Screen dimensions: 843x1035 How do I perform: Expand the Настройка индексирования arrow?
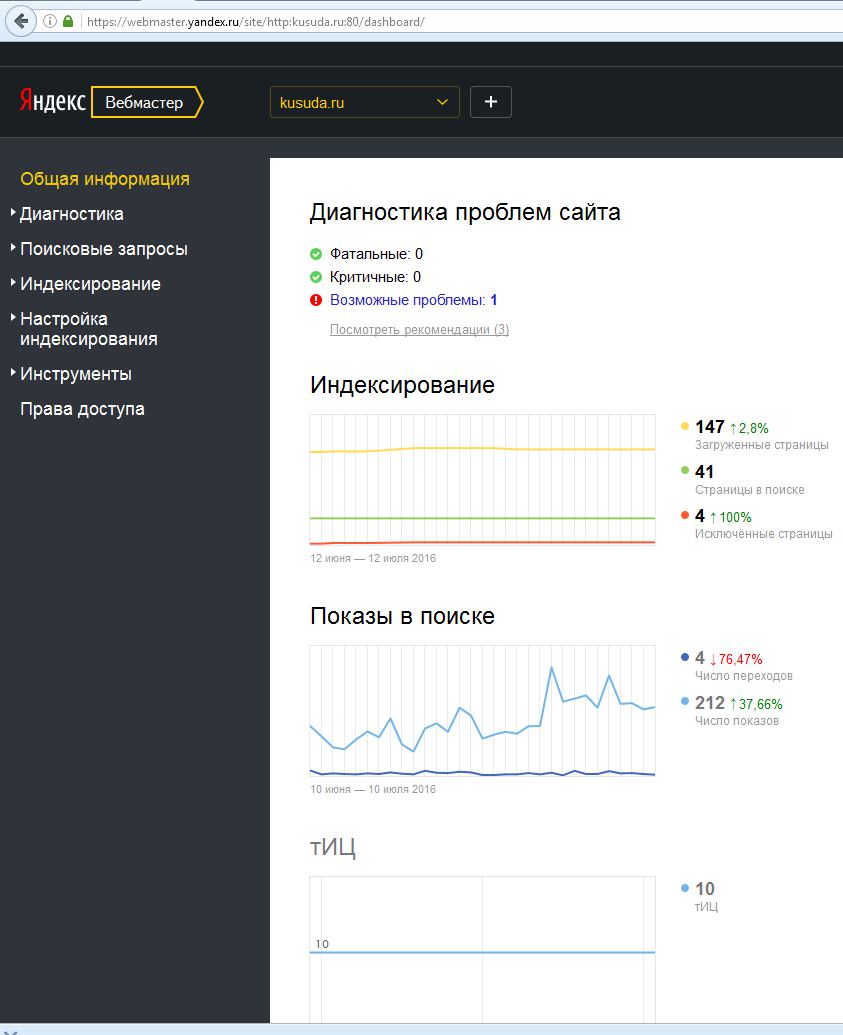pyautogui.click(x=13, y=317)
